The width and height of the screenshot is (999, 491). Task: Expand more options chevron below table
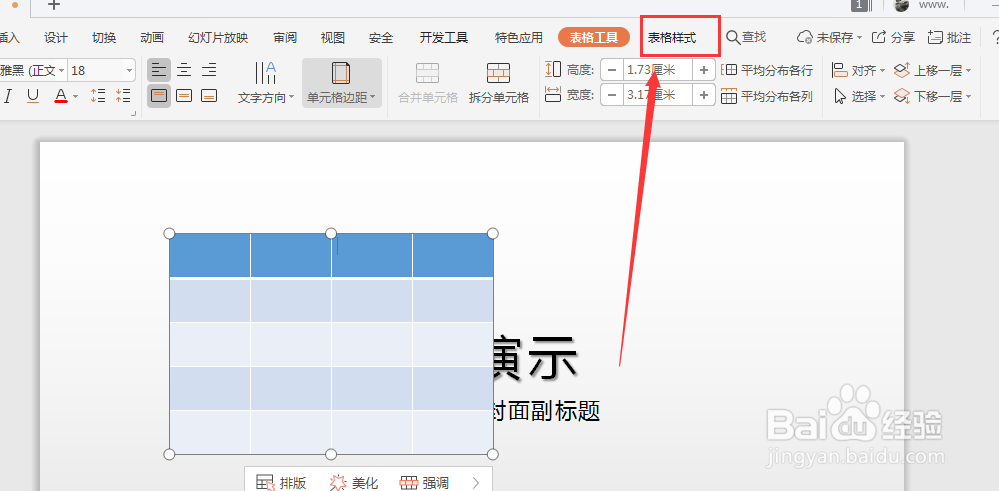tap(476, 483)
